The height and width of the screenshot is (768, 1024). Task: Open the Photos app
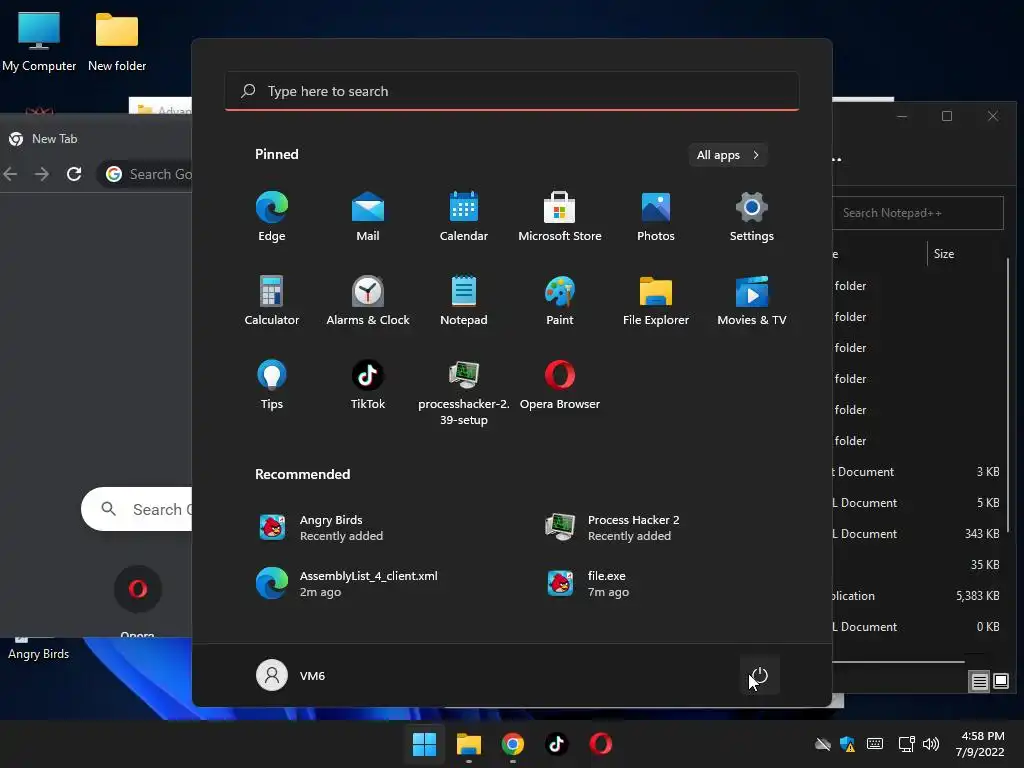pos(656,217)
